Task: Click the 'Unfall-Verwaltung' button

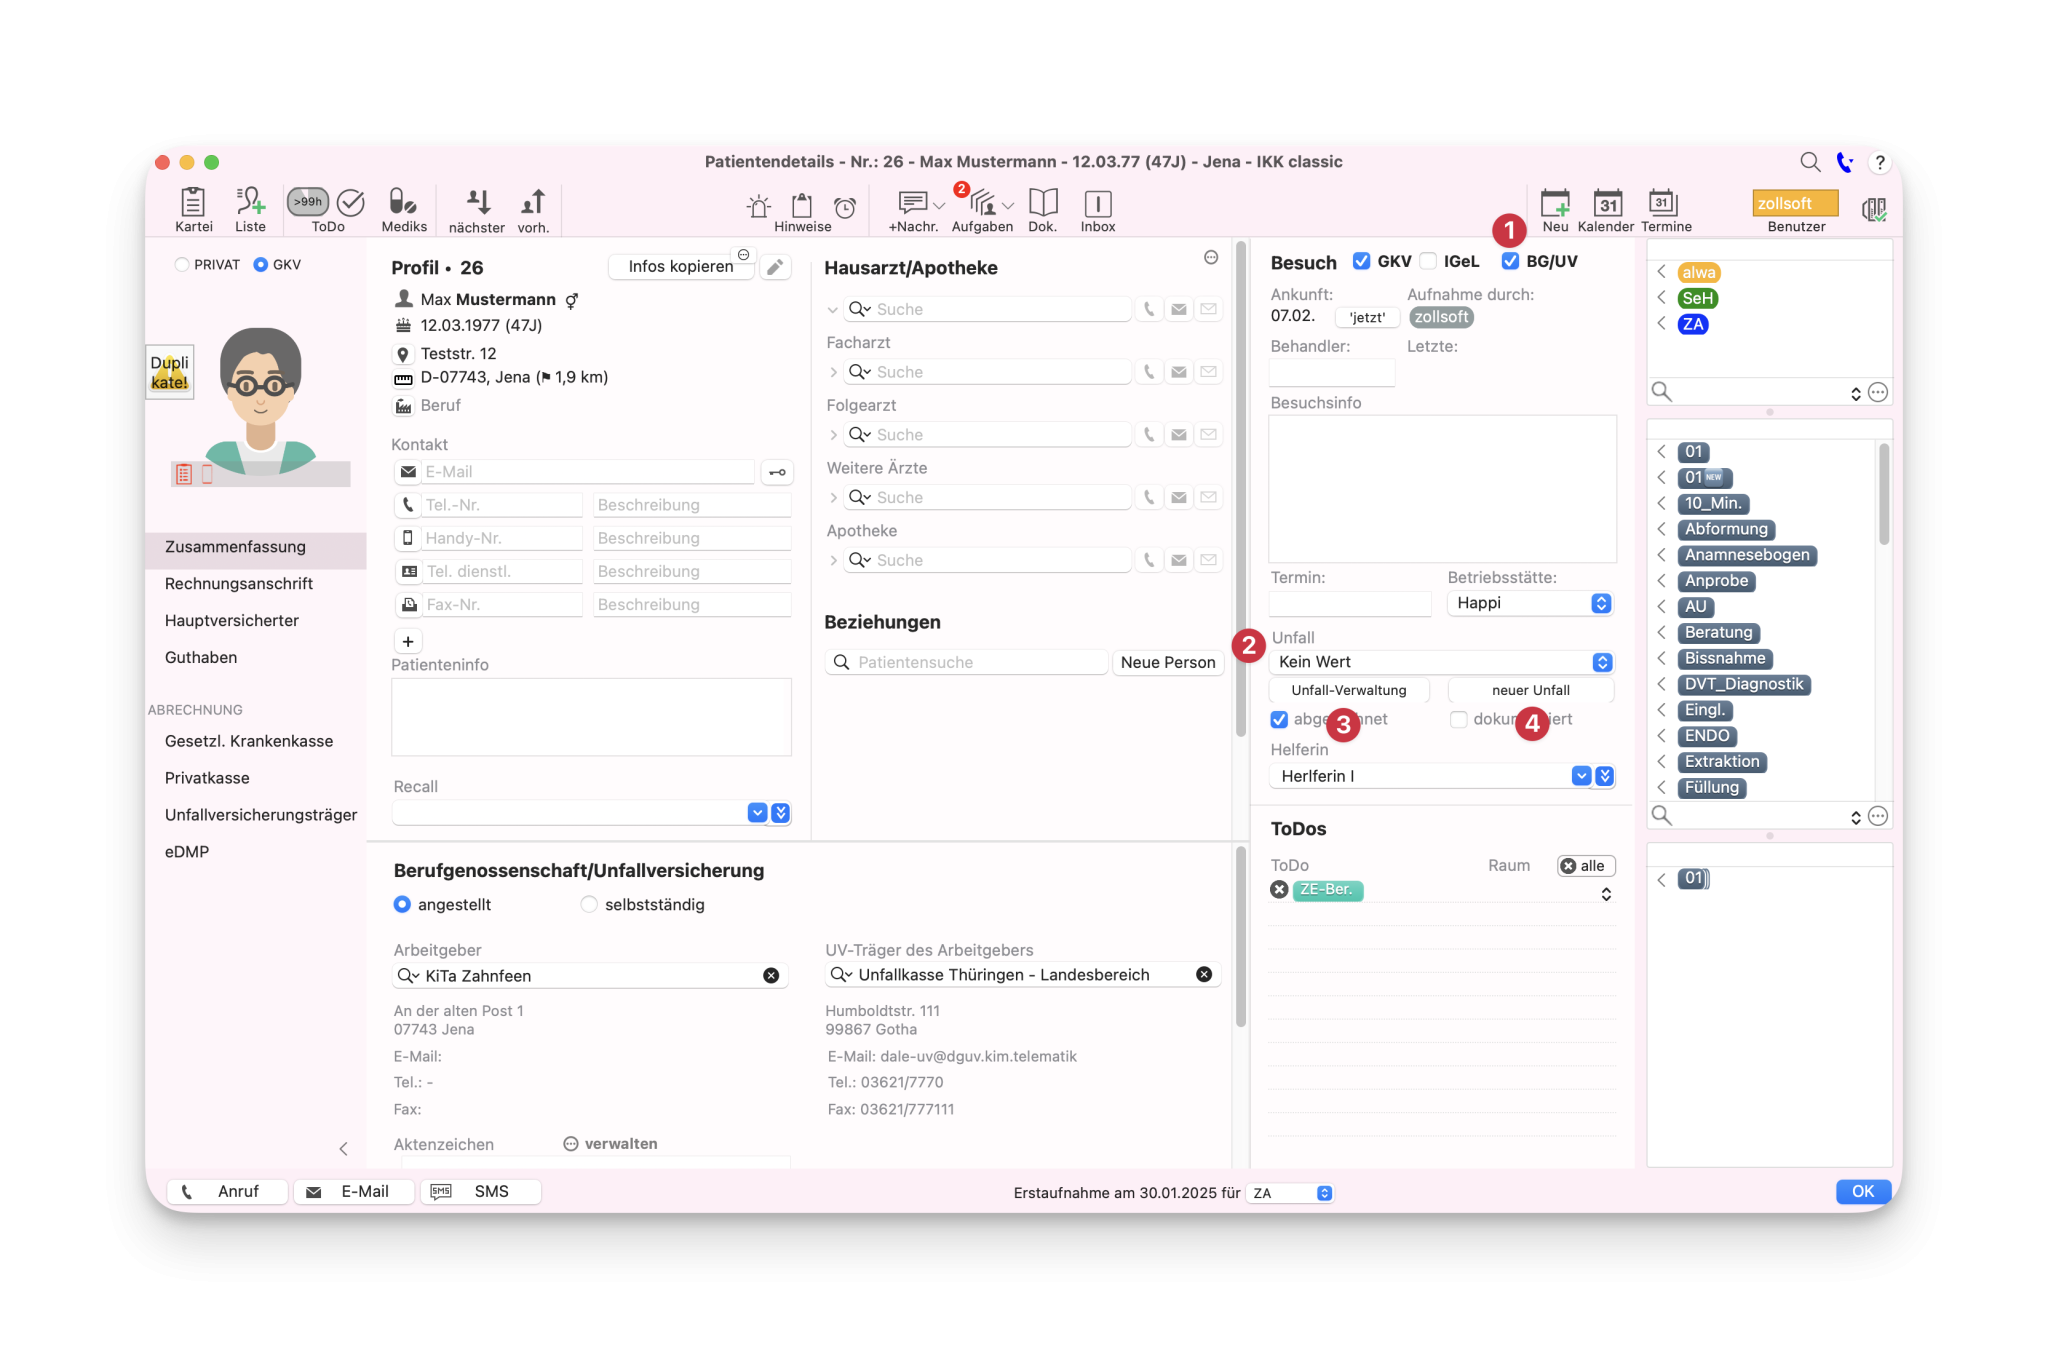Action: (x=1348, y=691)
